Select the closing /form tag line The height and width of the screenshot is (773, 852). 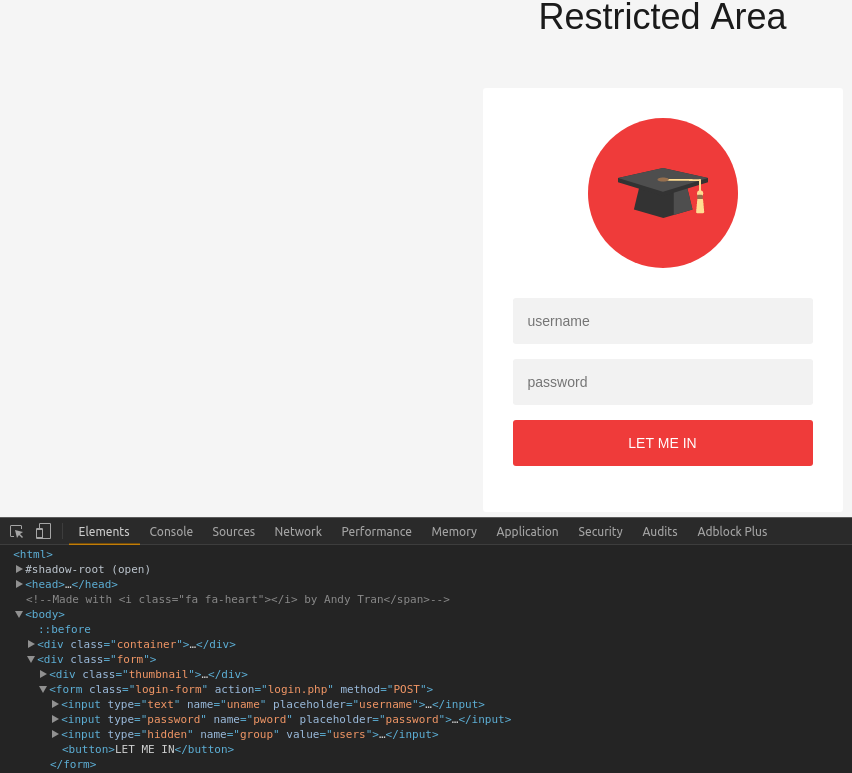tap(73, 764)
